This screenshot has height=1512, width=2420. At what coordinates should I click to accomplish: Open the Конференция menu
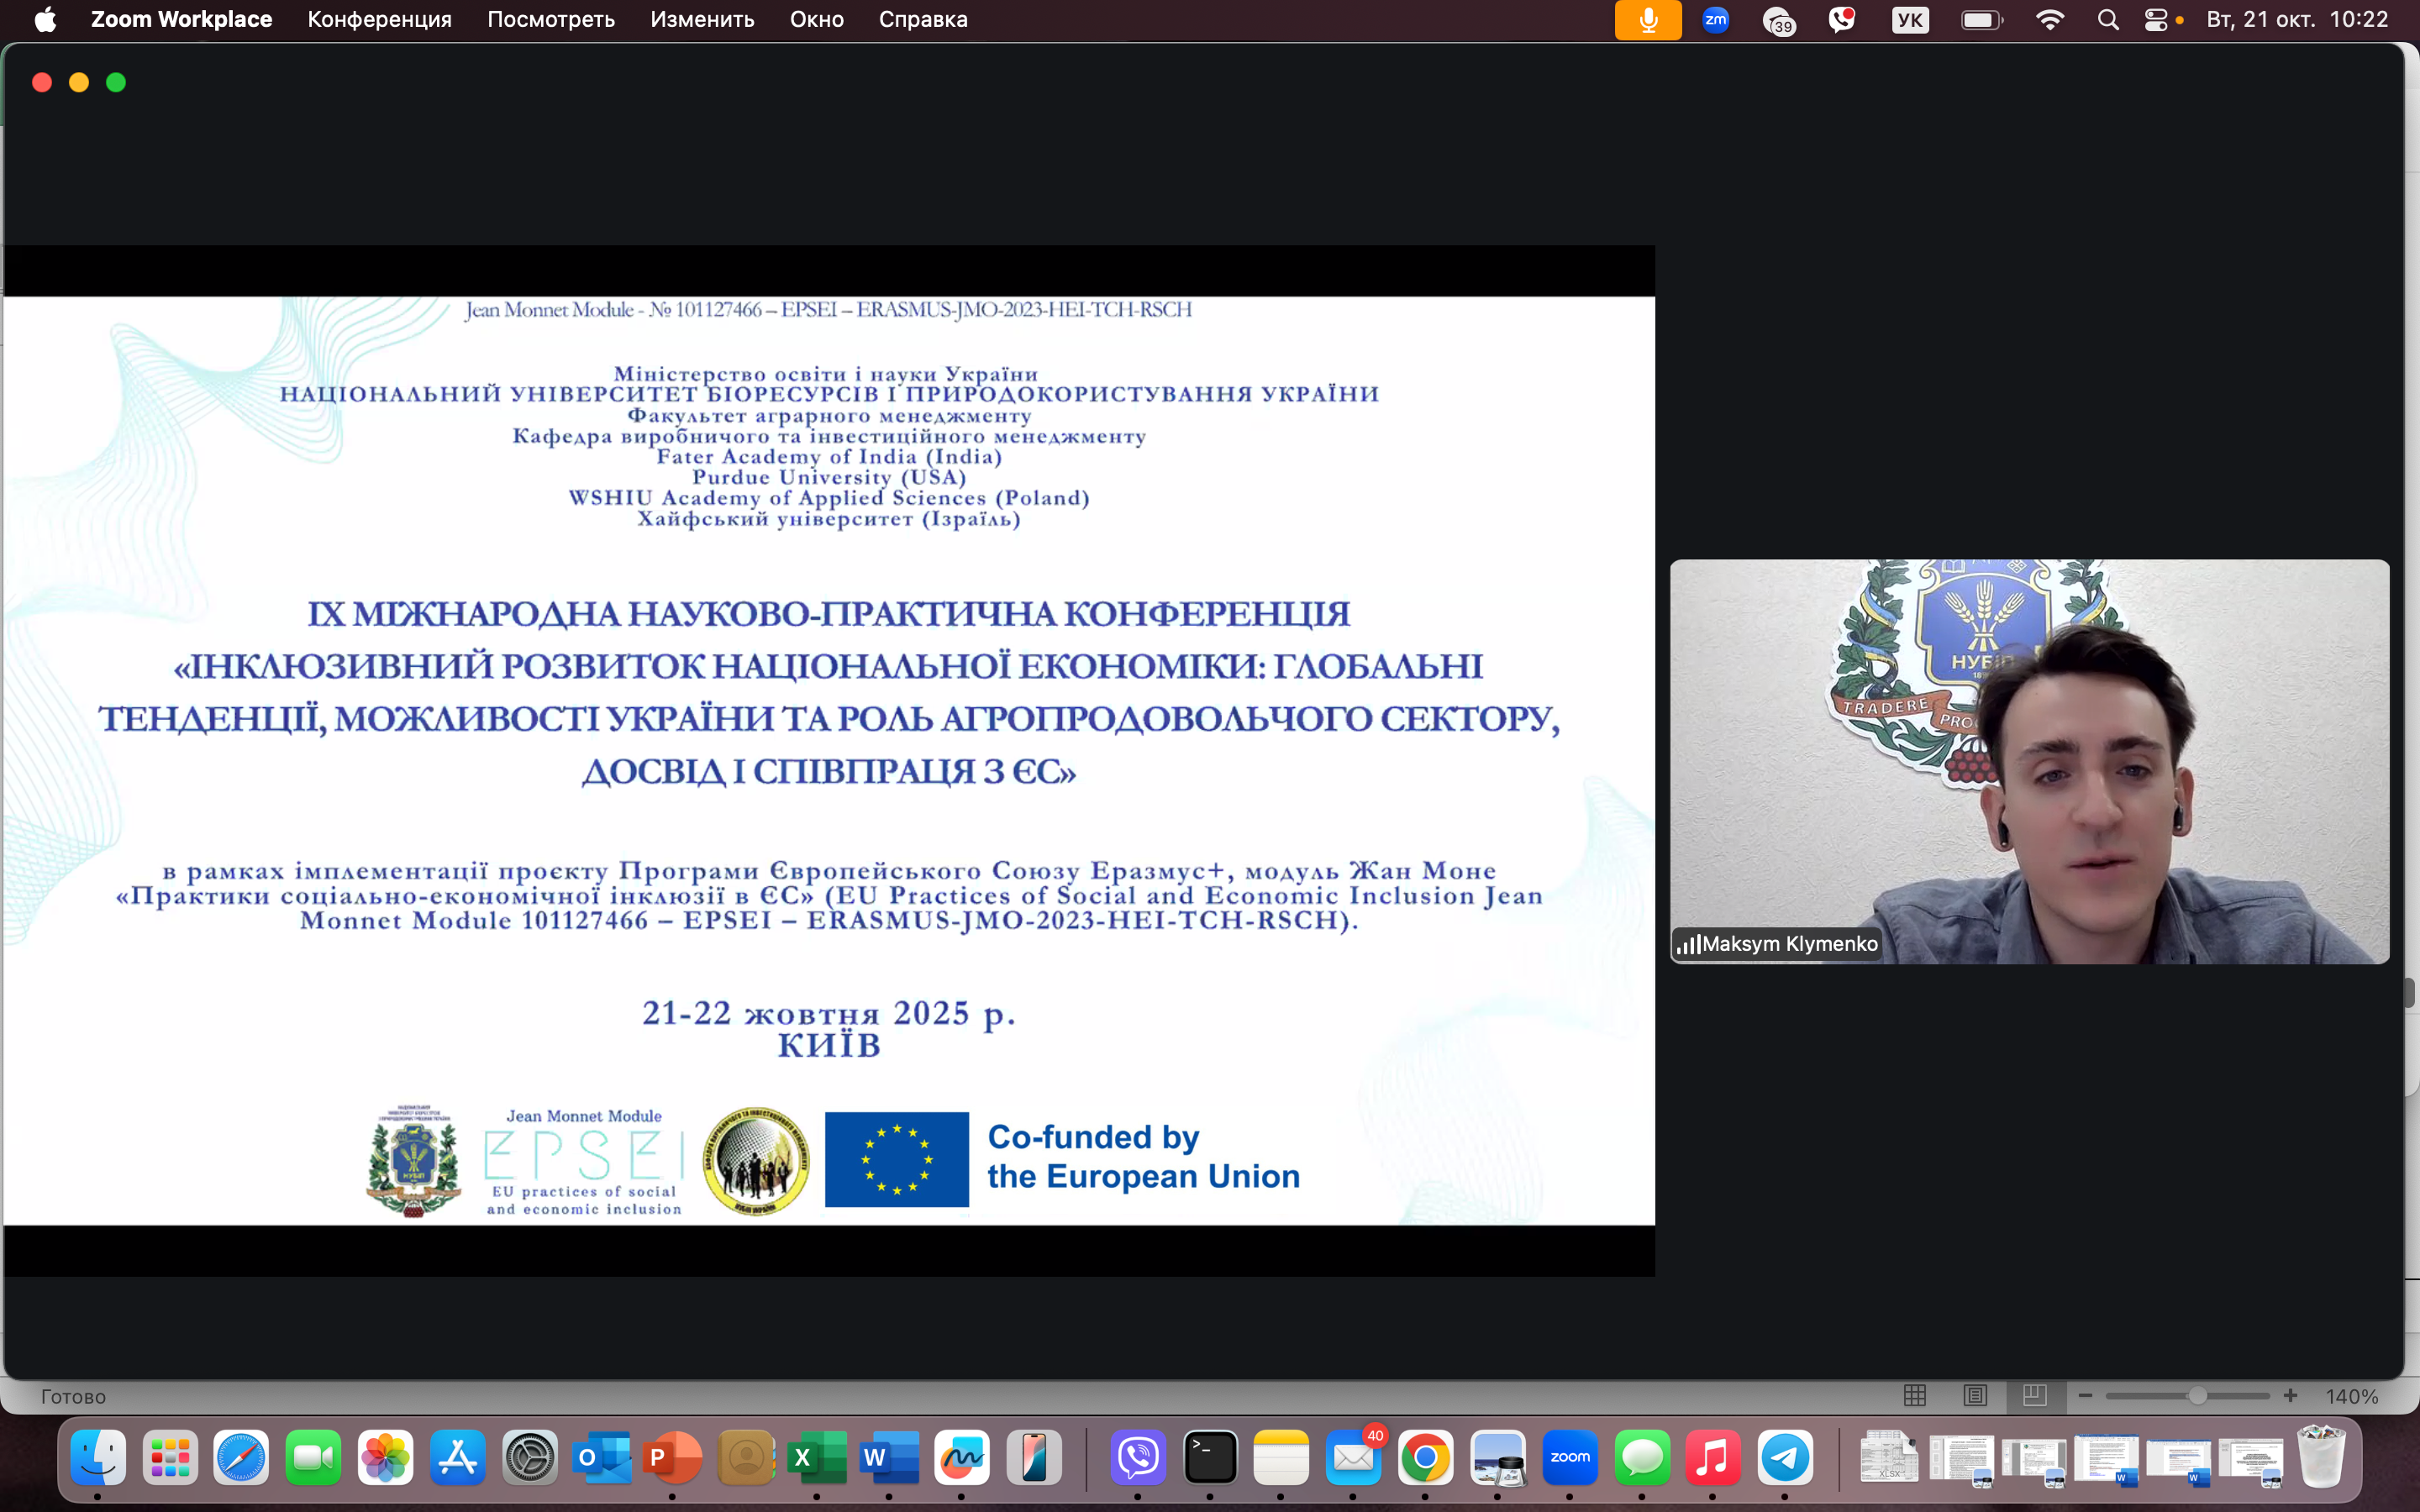pos(379,20)
